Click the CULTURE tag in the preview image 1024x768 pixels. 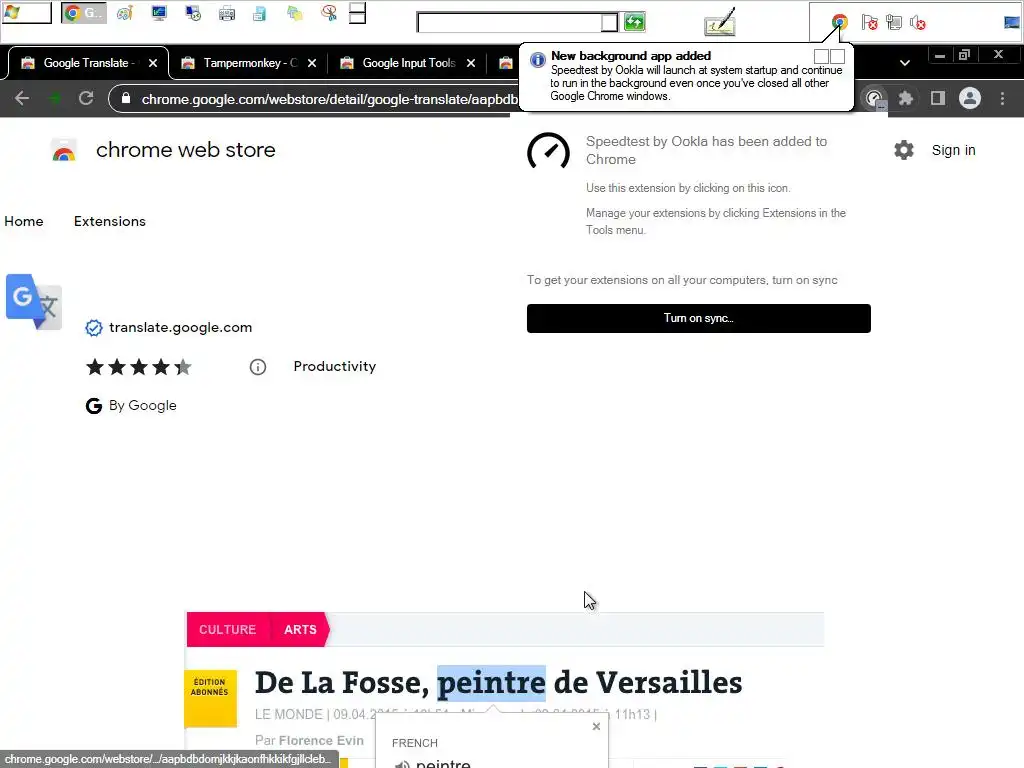click(x=227, y=630)
